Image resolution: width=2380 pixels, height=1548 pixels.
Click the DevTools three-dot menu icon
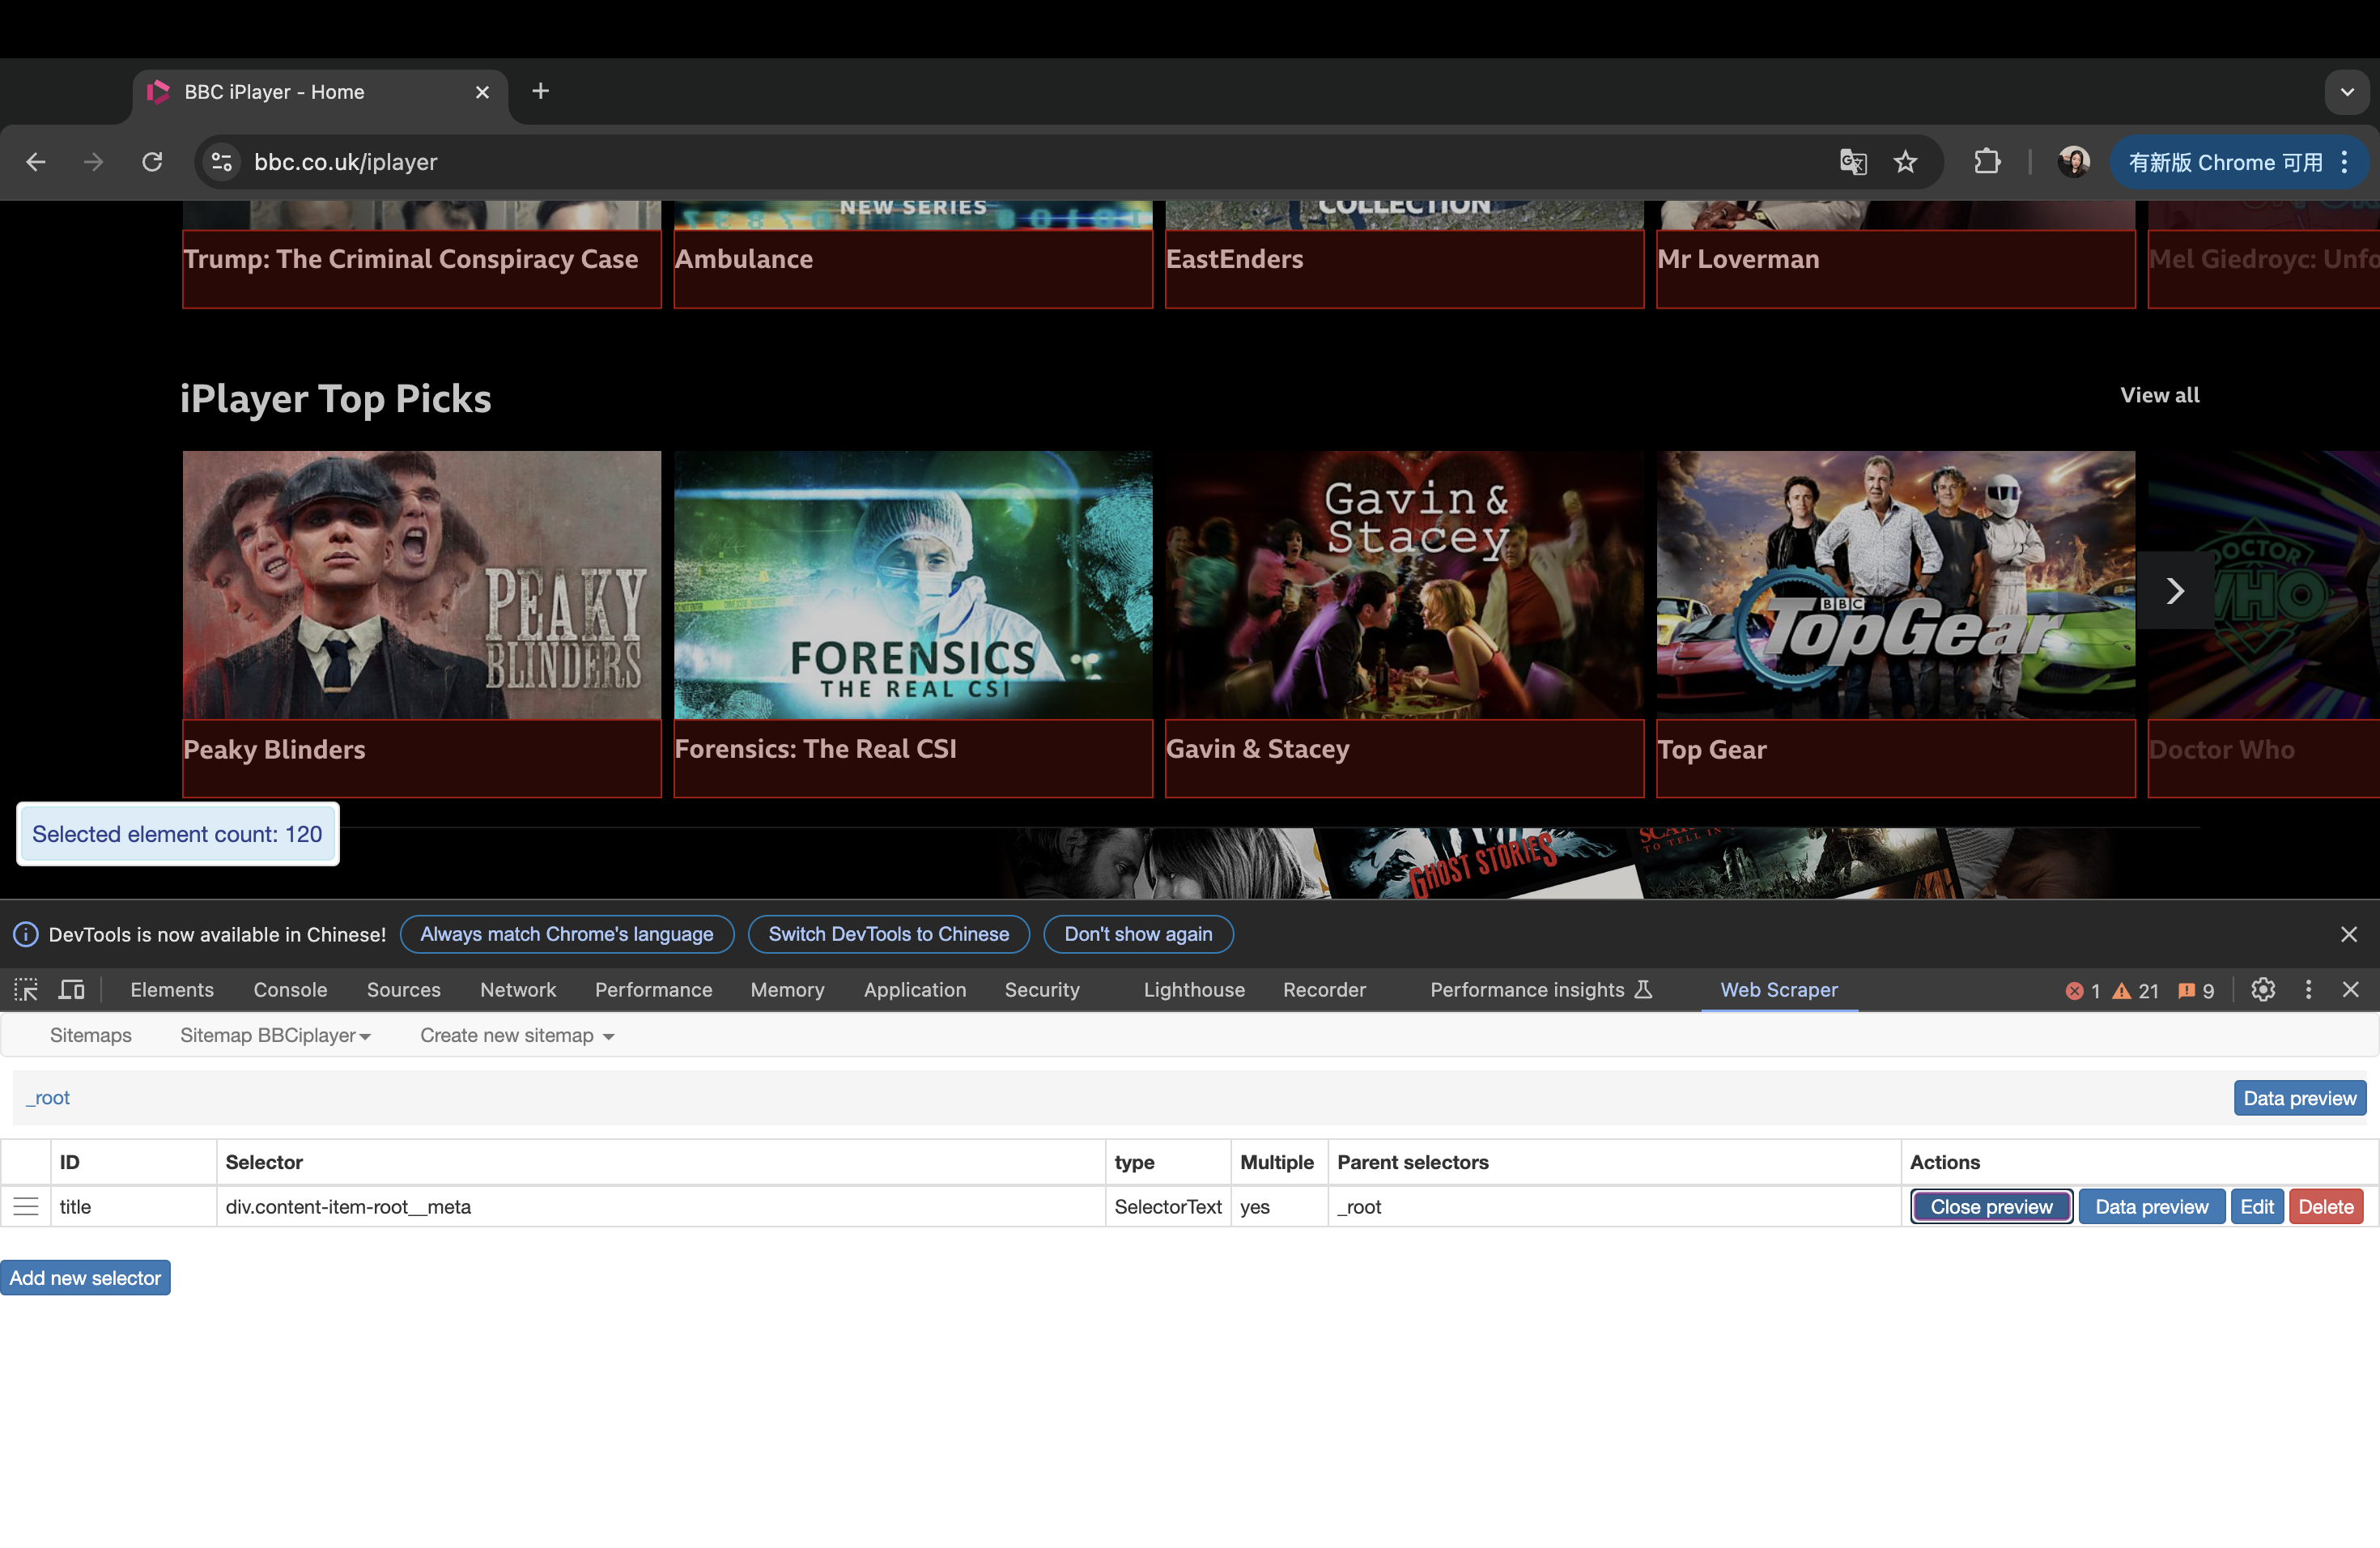tap(2308, 990)
